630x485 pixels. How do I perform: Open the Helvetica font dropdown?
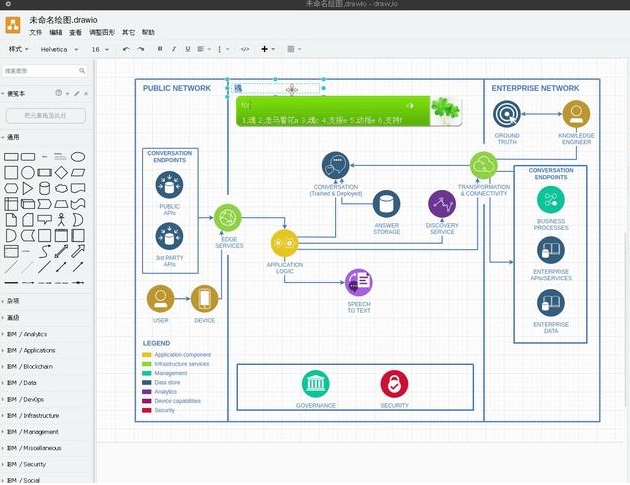59,49
